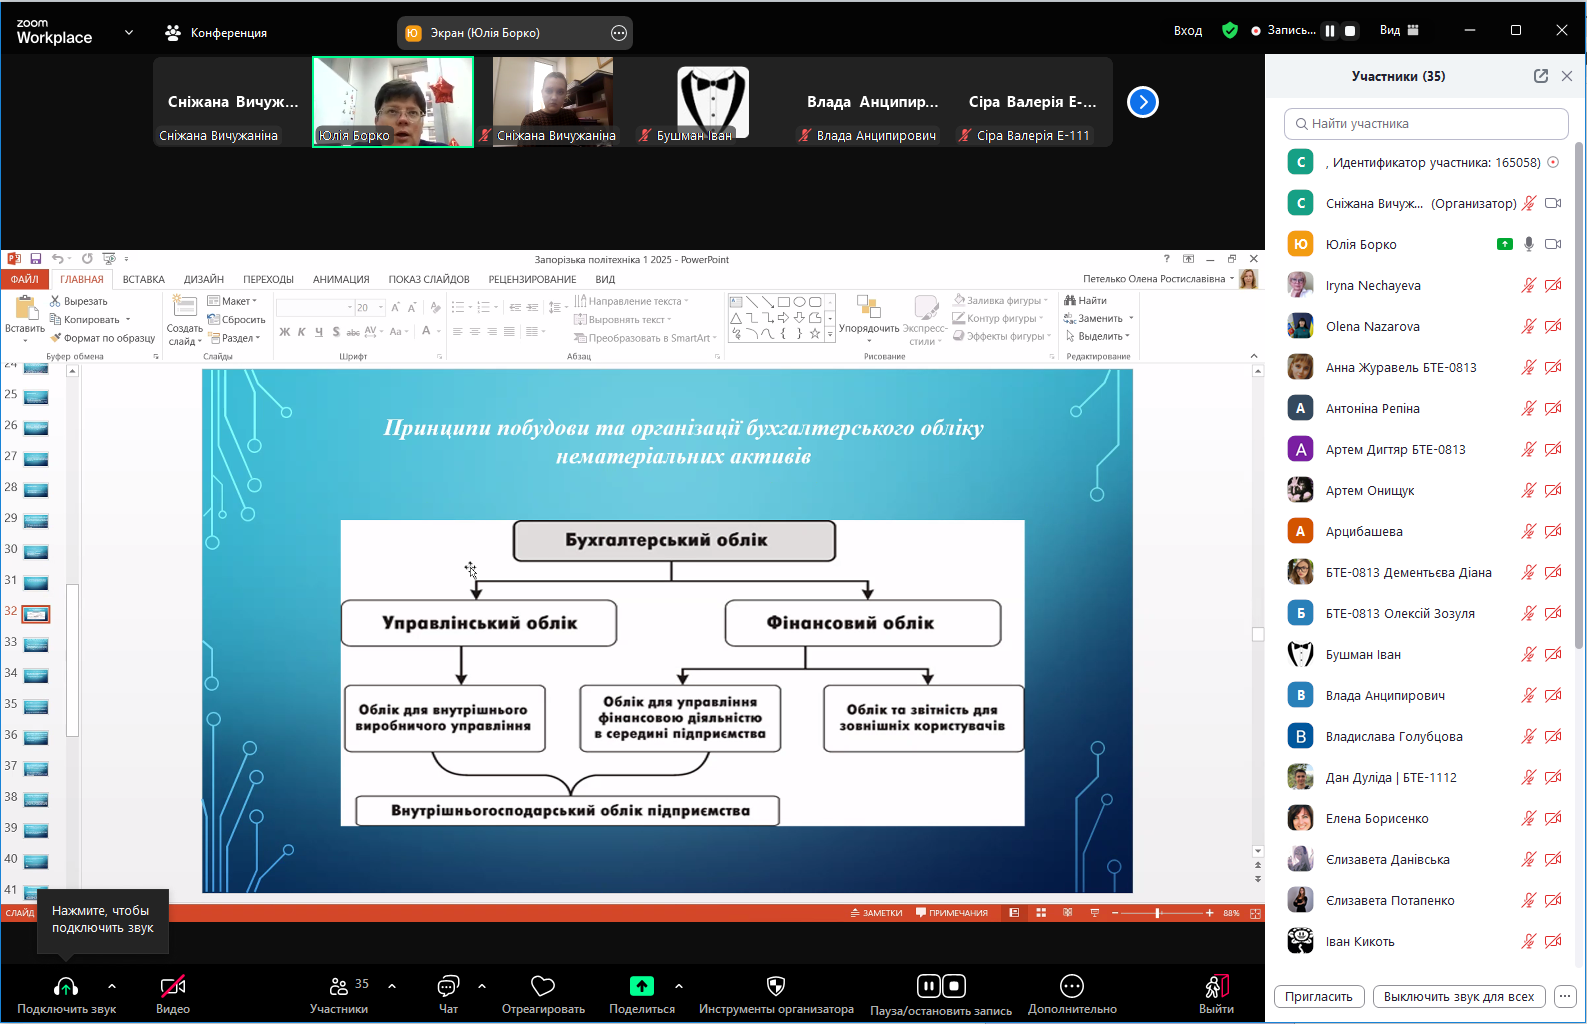Expand the Share options arrow
Image resolution: width=1587 pixels, height=1024 pixels.
click(x=679, y=986)
